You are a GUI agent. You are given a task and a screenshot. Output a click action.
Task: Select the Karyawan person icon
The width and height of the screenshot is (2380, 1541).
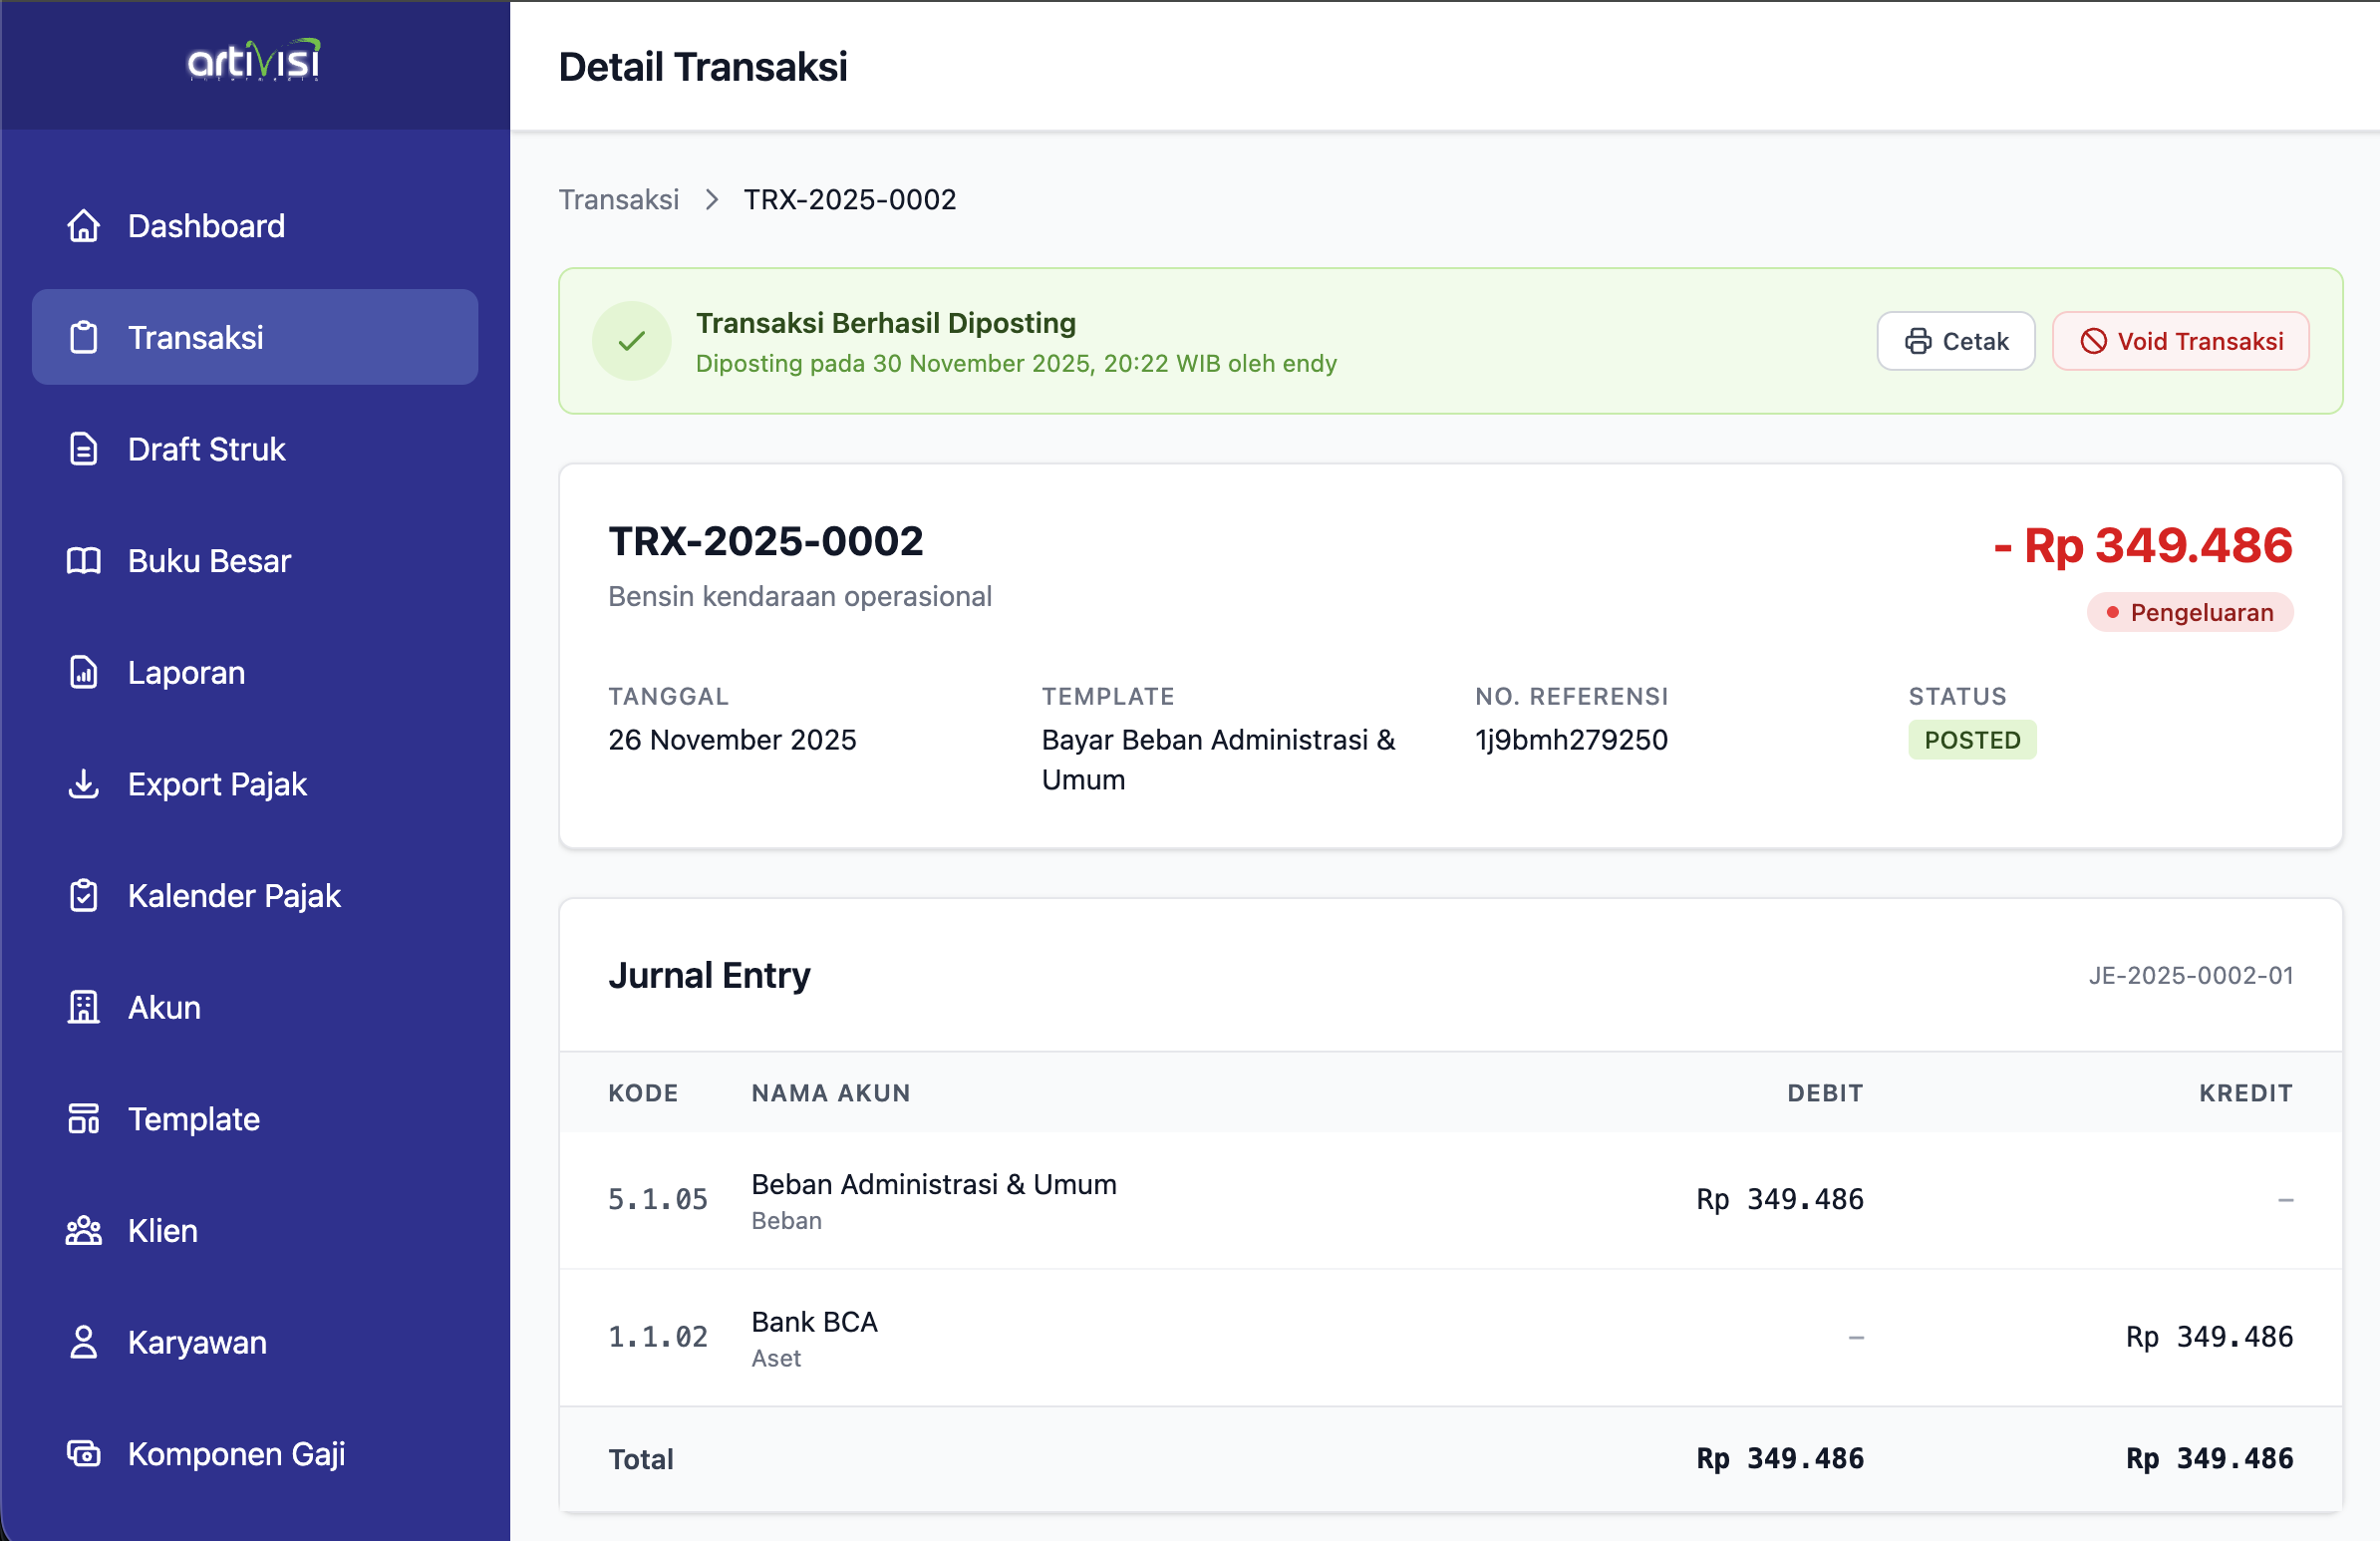pyautogui.click(x=84, y=1342)
